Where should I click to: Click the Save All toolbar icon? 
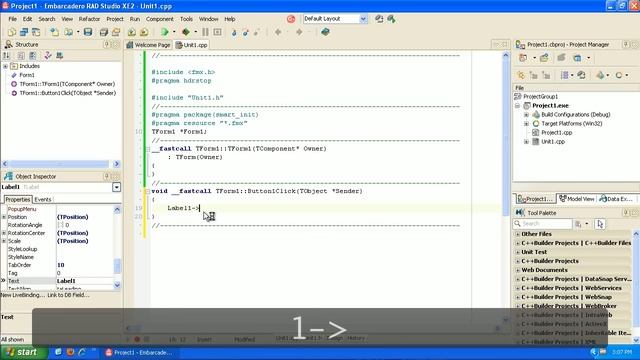click(104, 32)
